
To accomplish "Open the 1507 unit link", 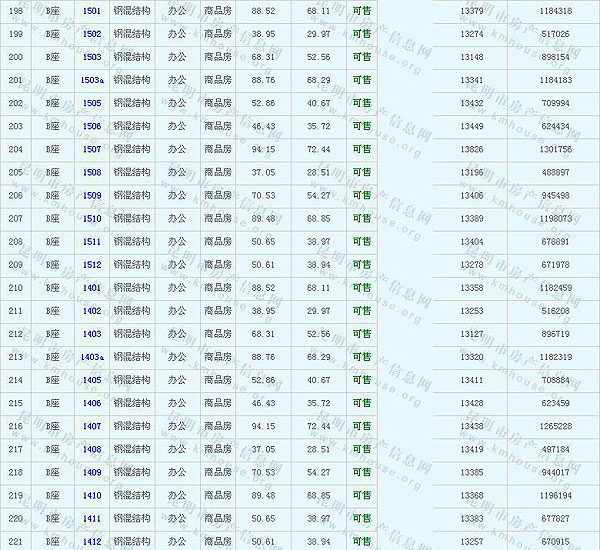I will 92,149.
